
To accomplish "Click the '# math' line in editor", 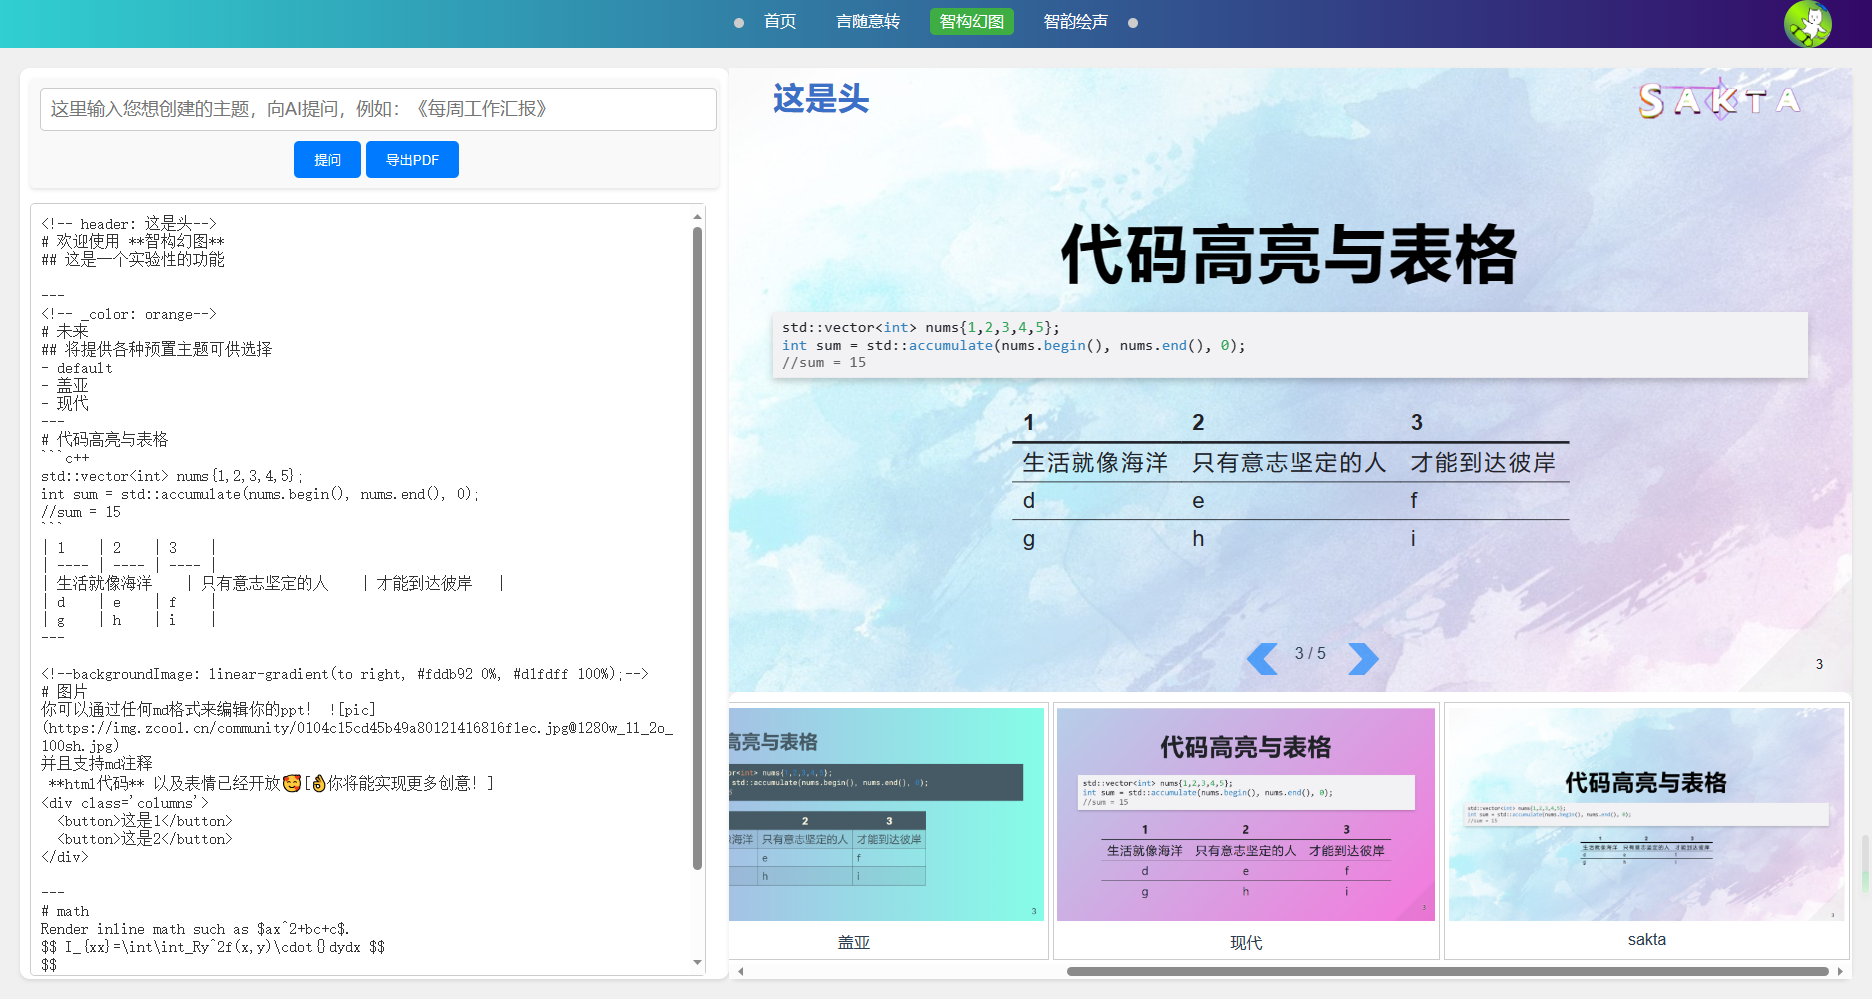I will point(65,911).
